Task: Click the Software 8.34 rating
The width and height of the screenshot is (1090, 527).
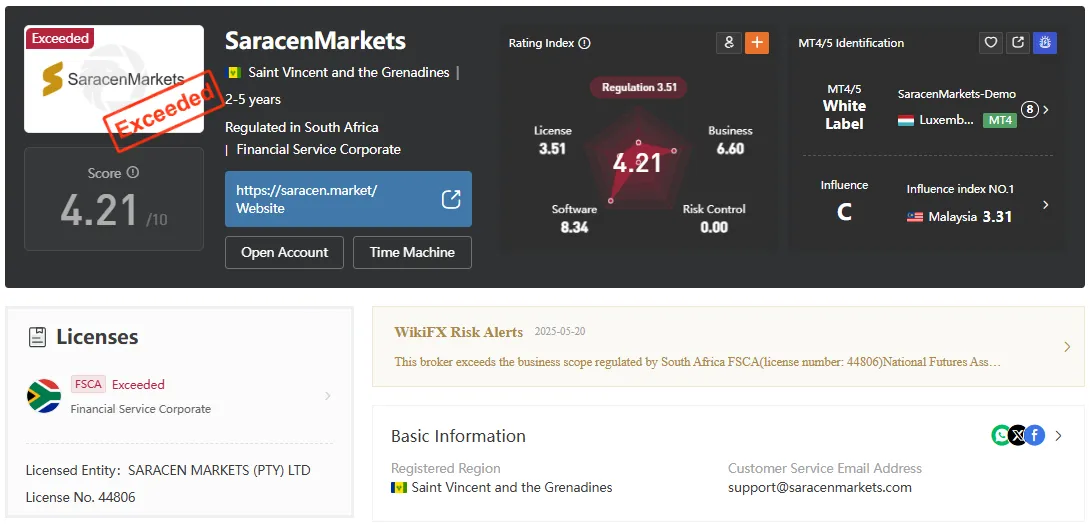Action: [574, 218]
